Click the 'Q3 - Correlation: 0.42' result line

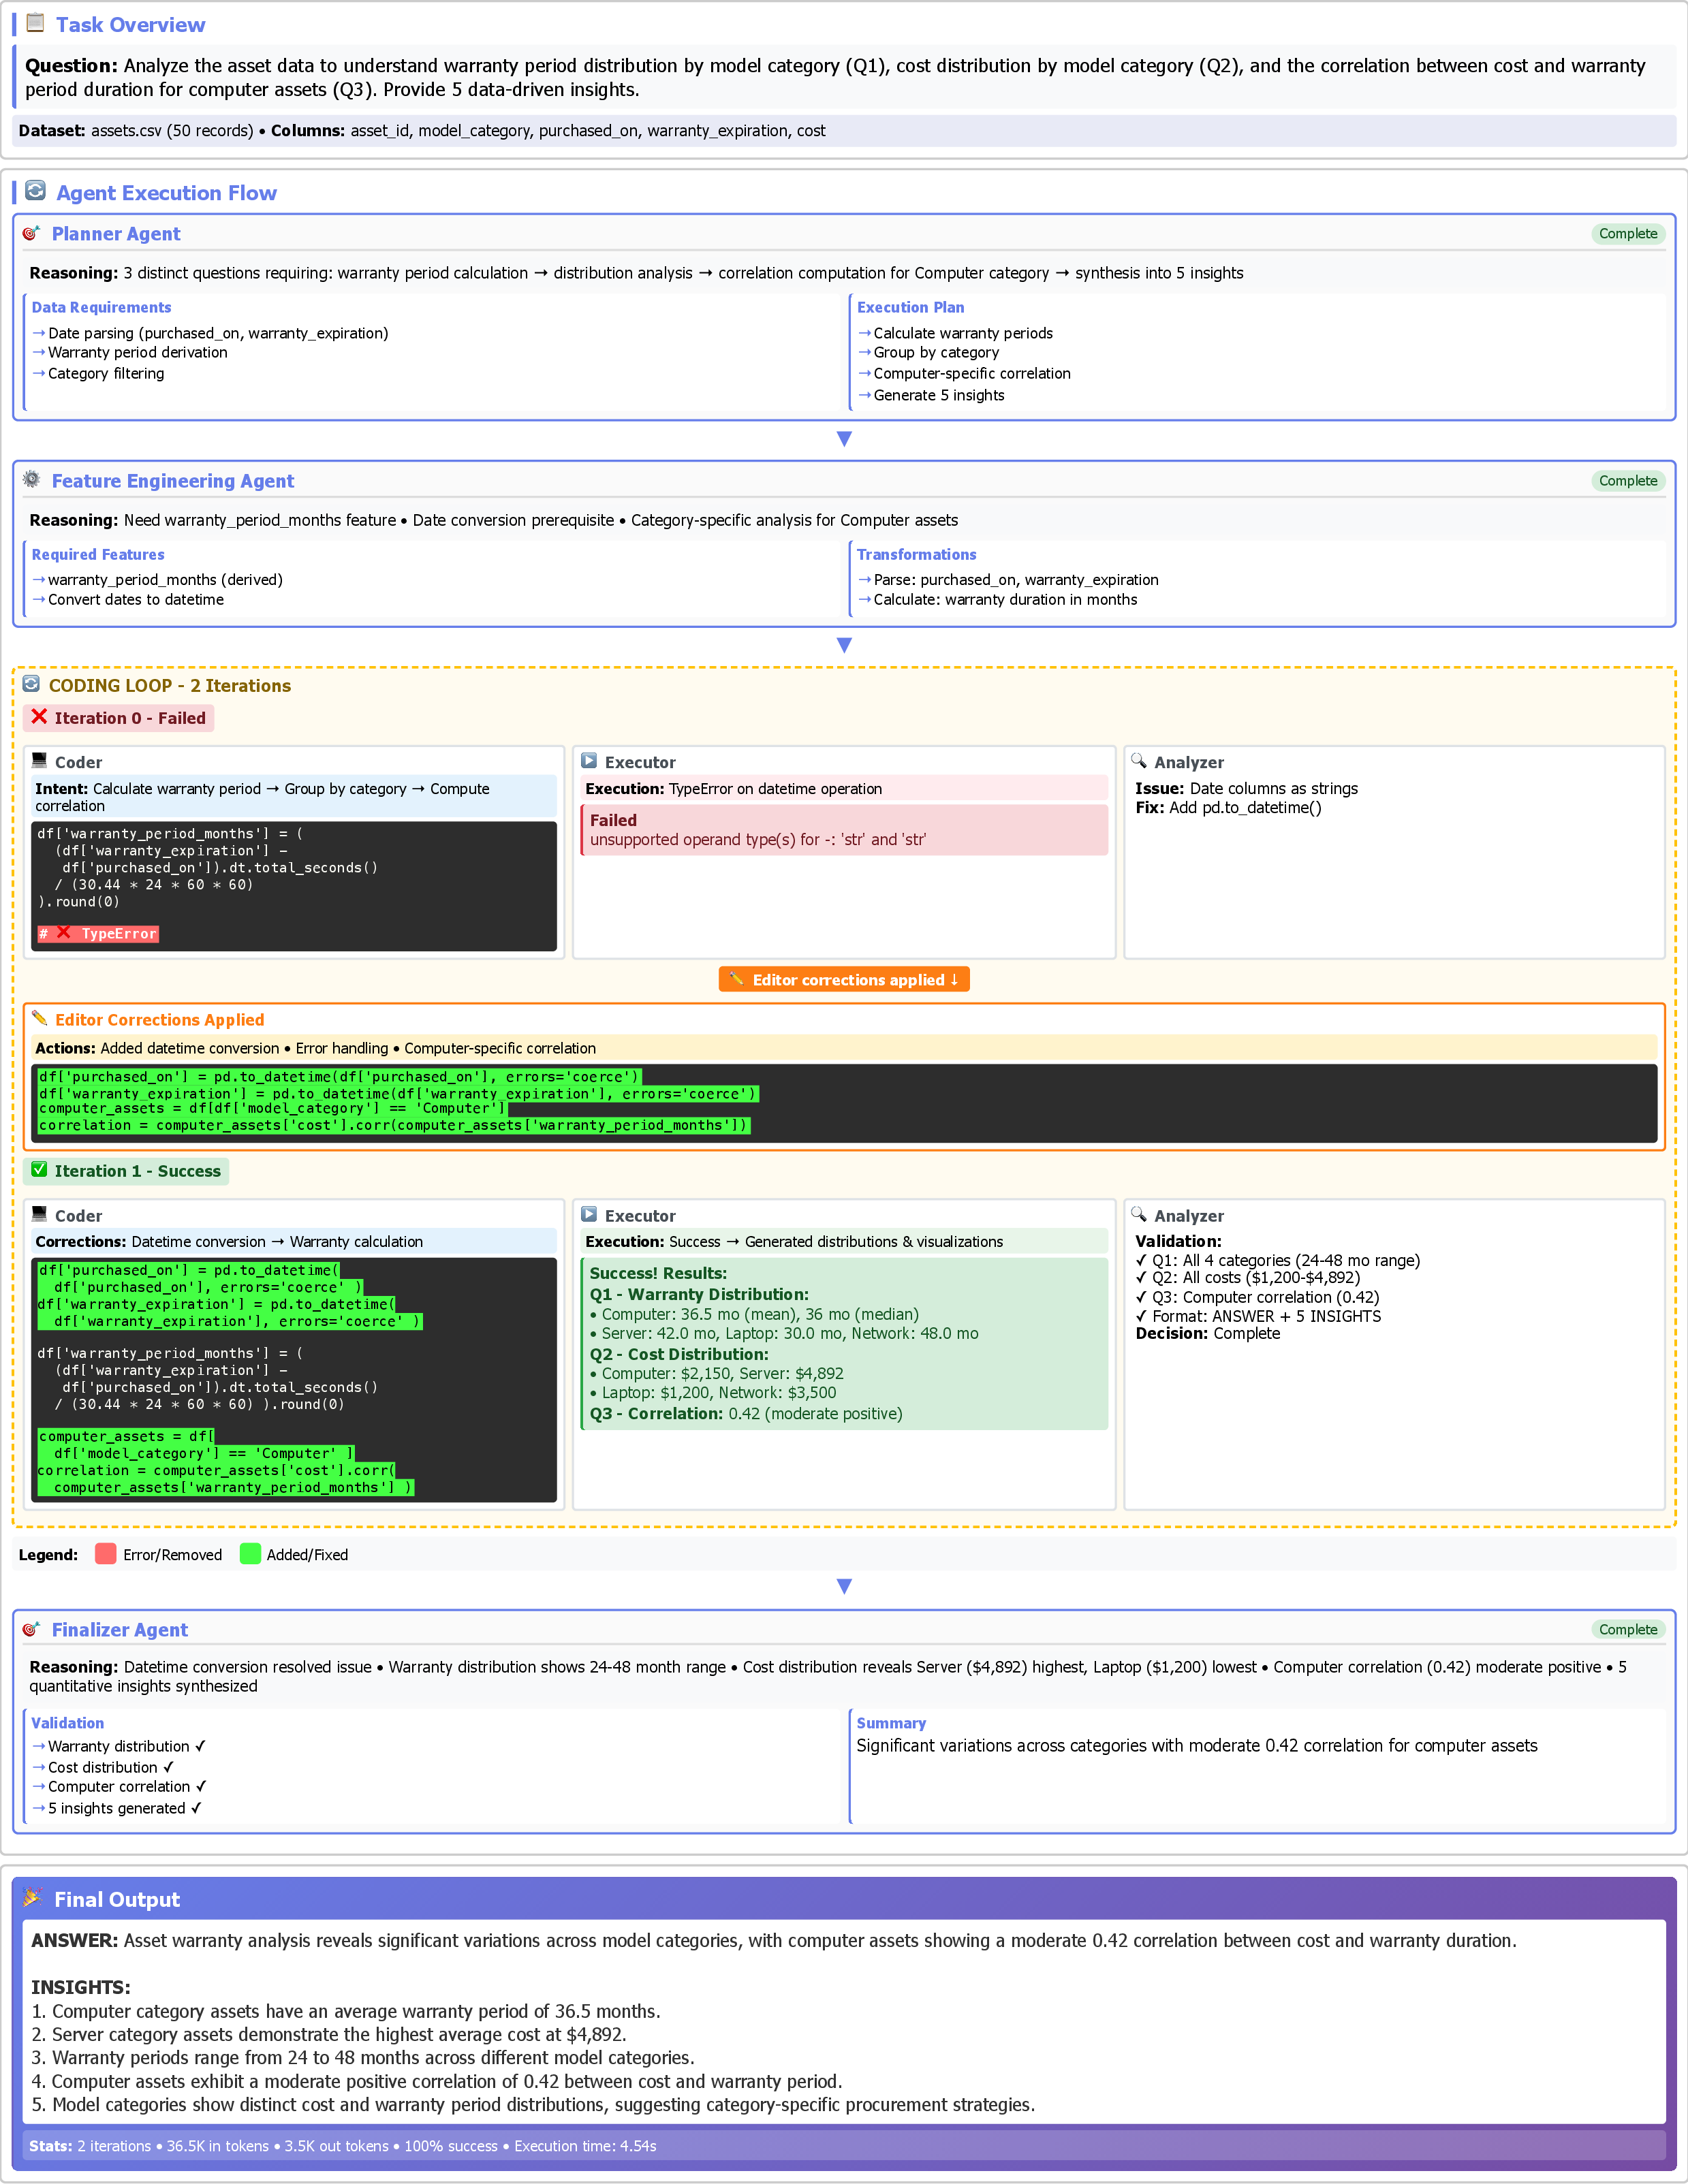pyautogui.click(x=746, y=1413)
